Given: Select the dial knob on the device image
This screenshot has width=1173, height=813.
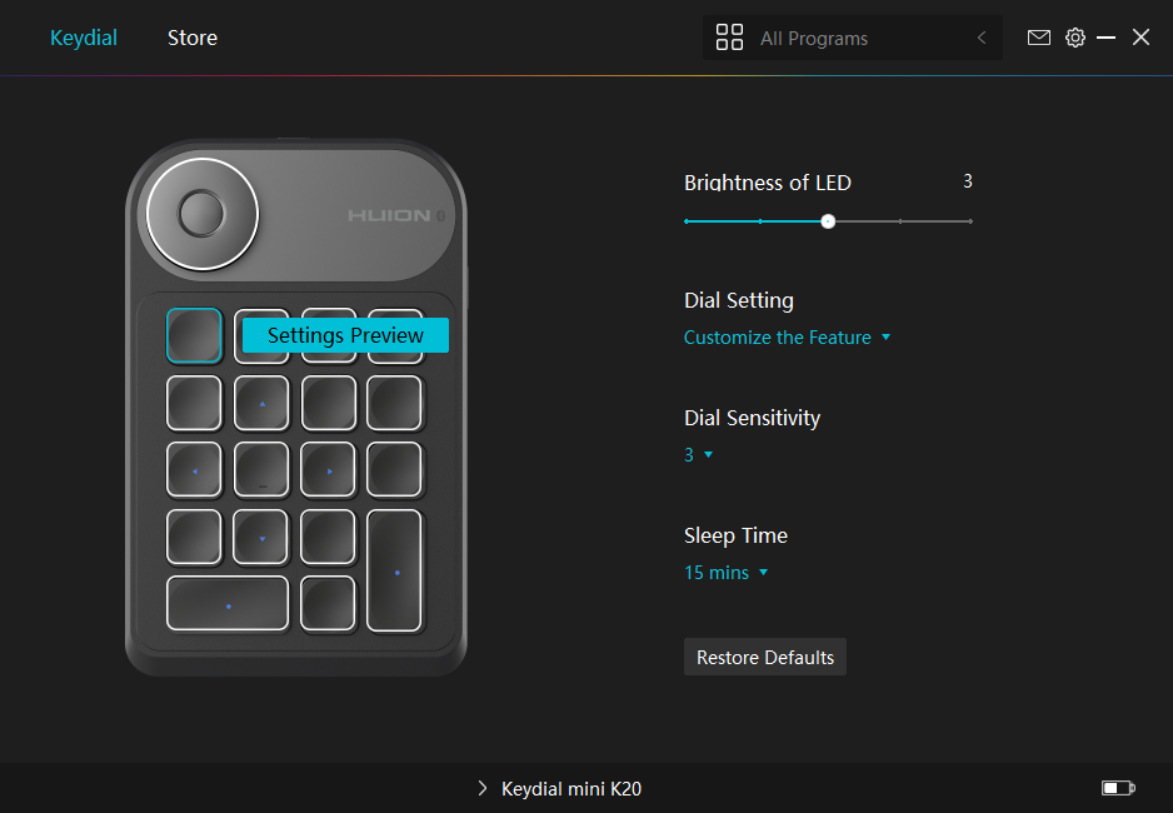Looking at the screenshot, I should coord(202,214).
